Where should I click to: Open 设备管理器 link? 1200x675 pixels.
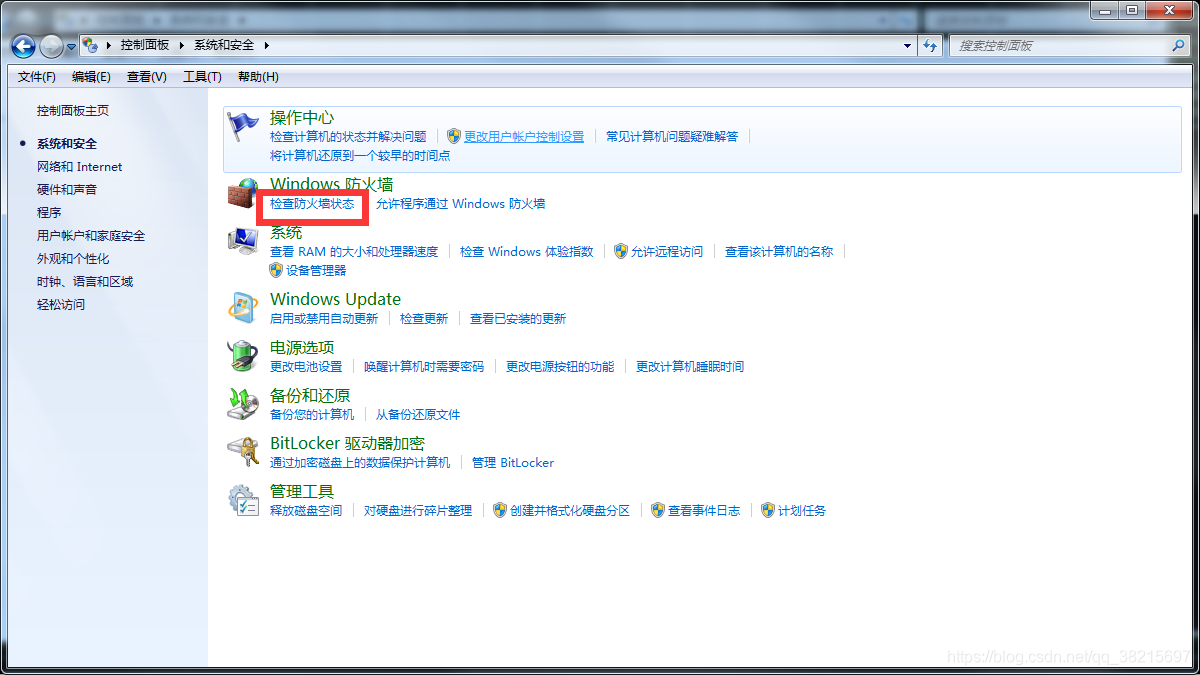[x=316, y=271]
